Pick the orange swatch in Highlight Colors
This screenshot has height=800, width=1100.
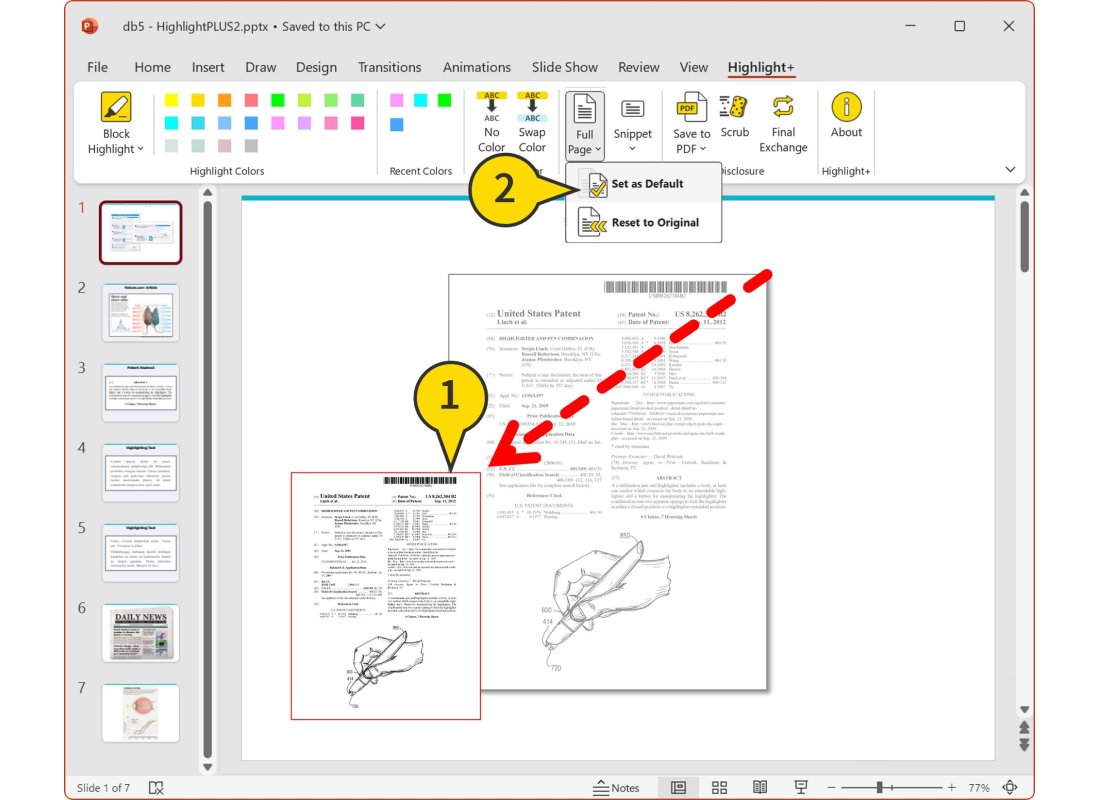(x=224, y=100)
